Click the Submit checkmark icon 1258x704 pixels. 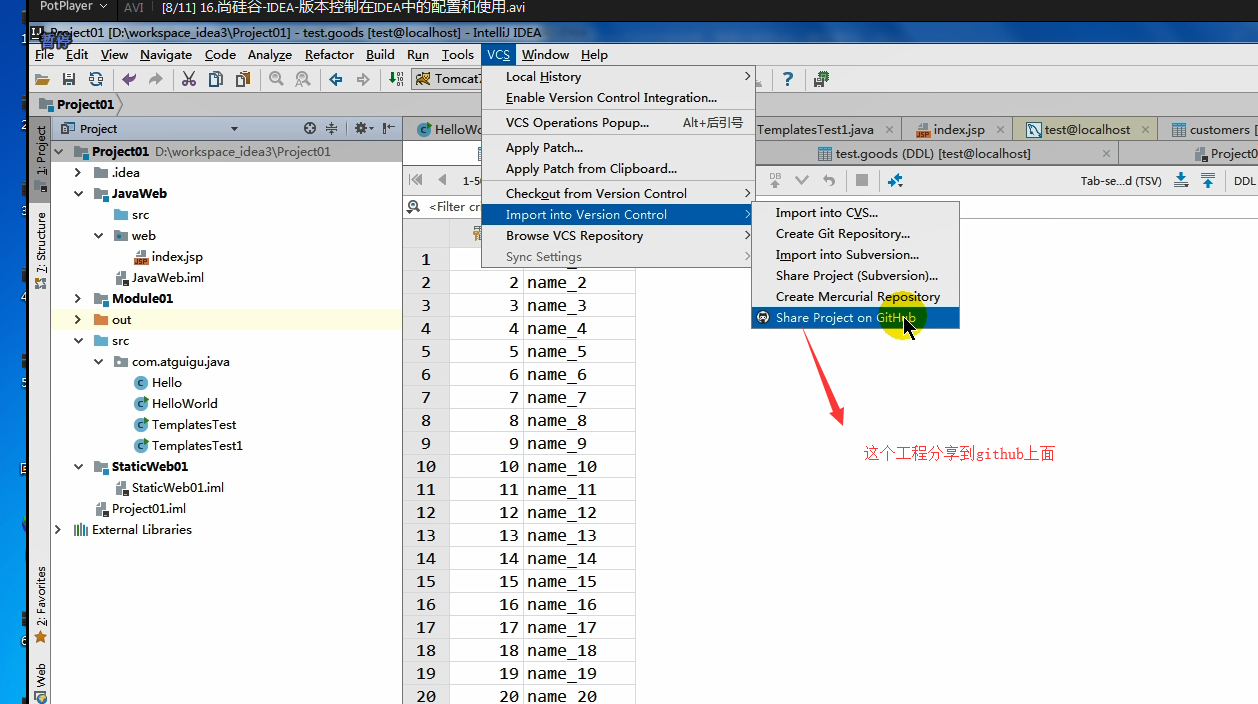pos(801,180)
